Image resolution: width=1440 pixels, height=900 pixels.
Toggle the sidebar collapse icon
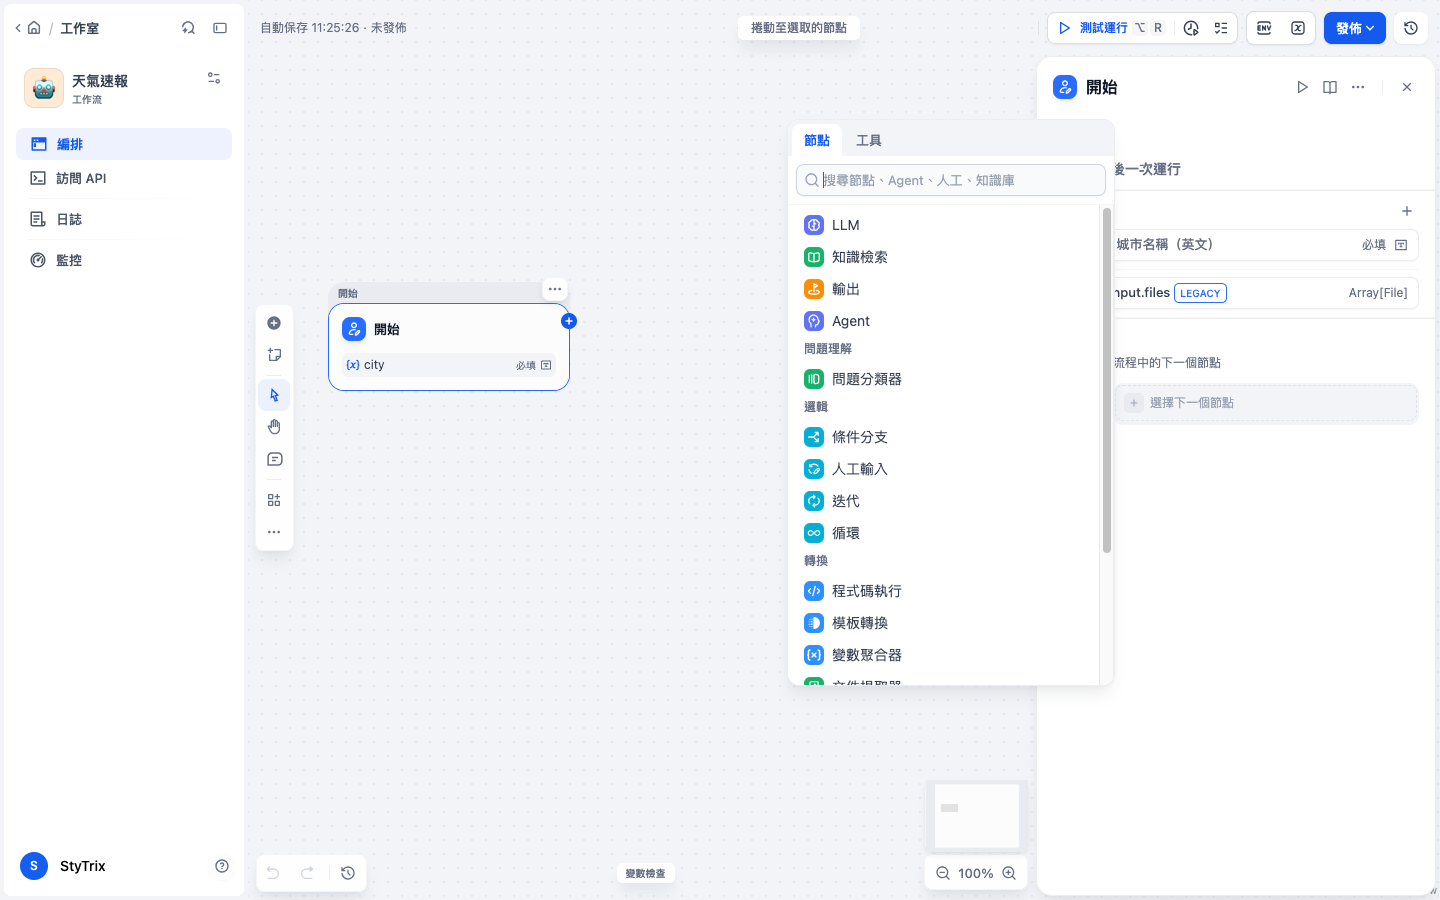tap(220, 28)
